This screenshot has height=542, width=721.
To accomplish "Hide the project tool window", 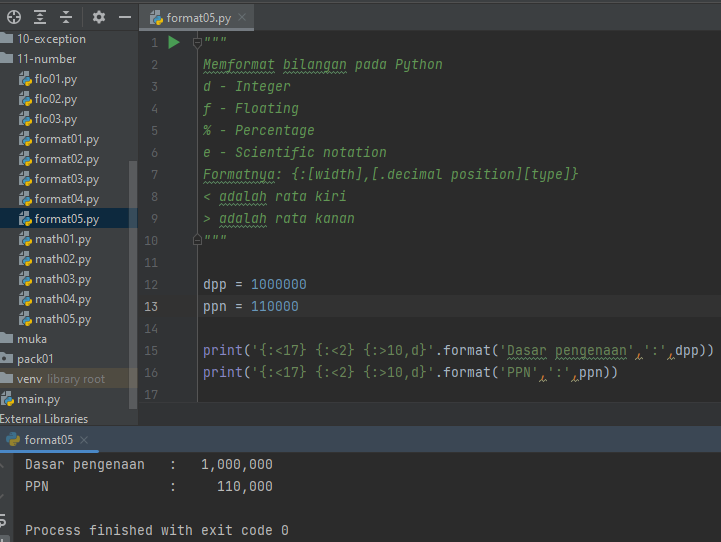I will [x=125, y=17].
